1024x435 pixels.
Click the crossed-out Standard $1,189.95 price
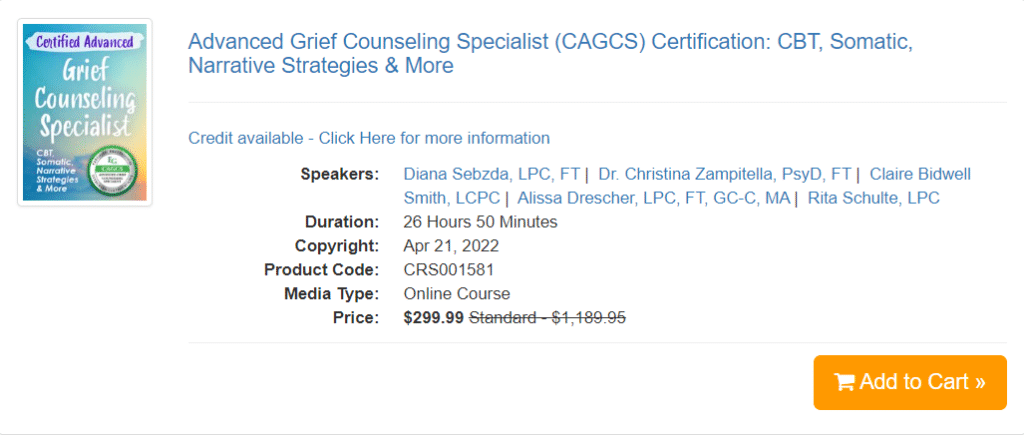tap(548, 318)
